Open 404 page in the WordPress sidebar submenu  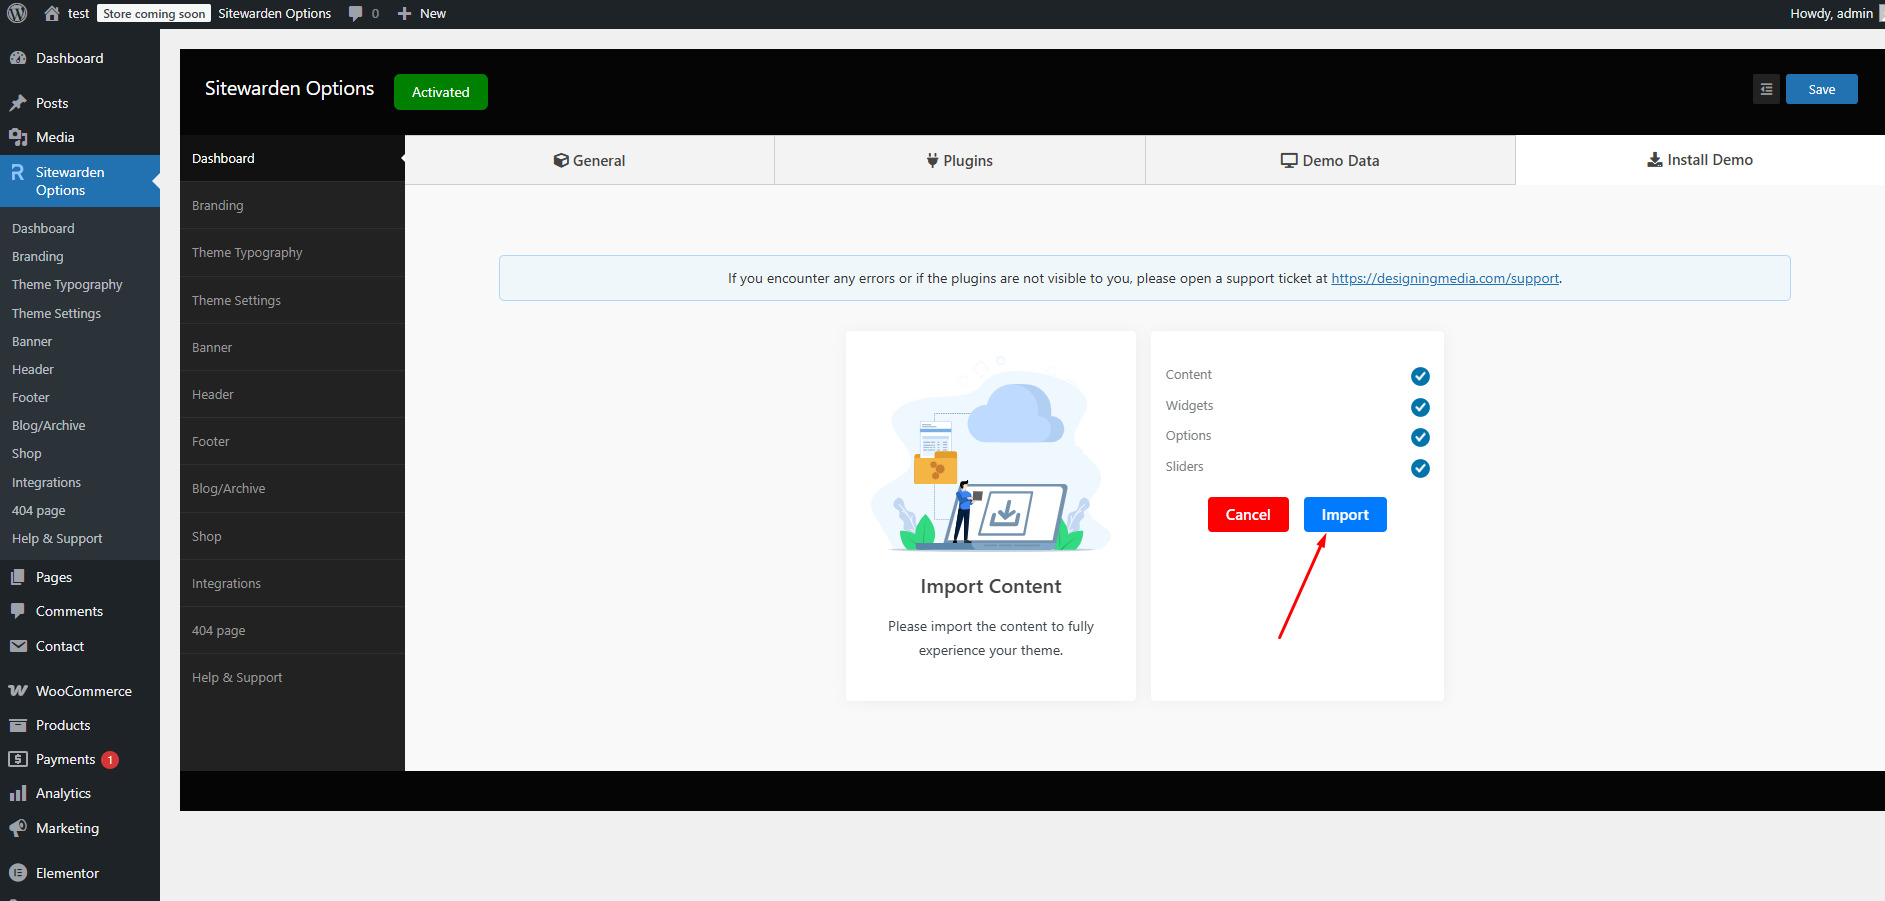[39, 510]
